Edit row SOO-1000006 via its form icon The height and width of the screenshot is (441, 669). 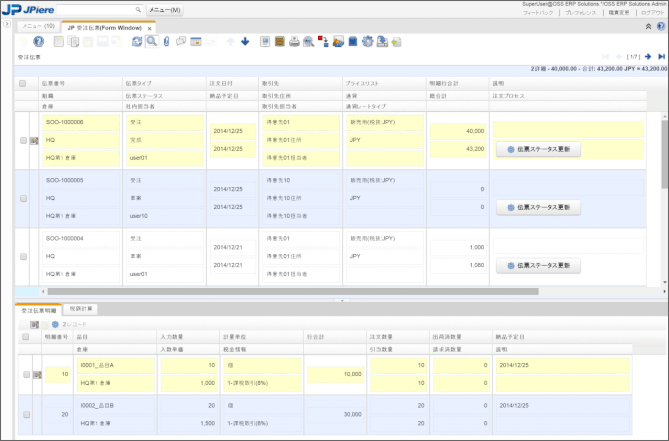tap(34, 140)
